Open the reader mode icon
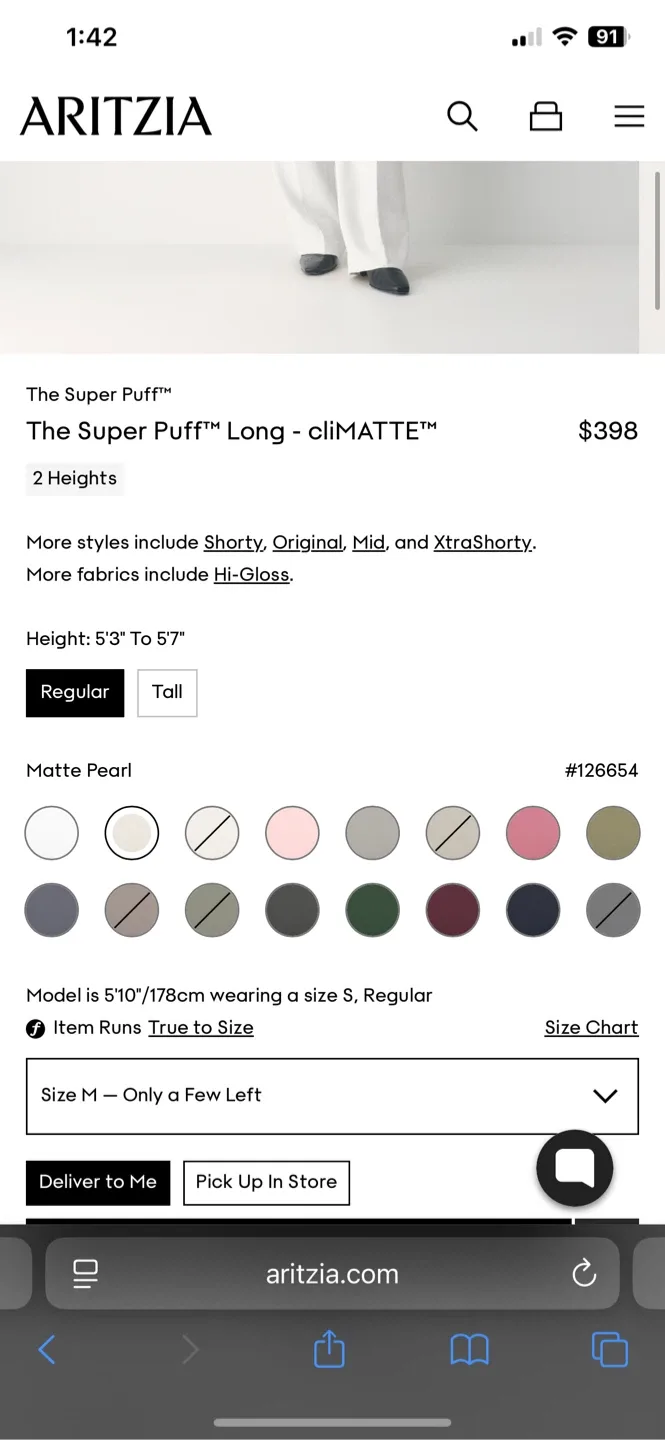Screen dimensions: 665x1440 86,1273
